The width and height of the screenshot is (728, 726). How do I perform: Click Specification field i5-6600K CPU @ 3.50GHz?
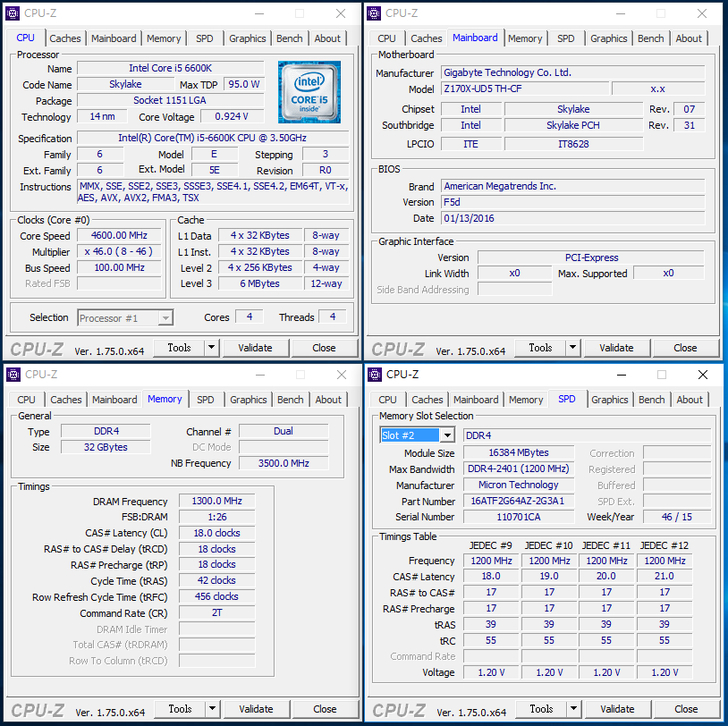point(213,138)
